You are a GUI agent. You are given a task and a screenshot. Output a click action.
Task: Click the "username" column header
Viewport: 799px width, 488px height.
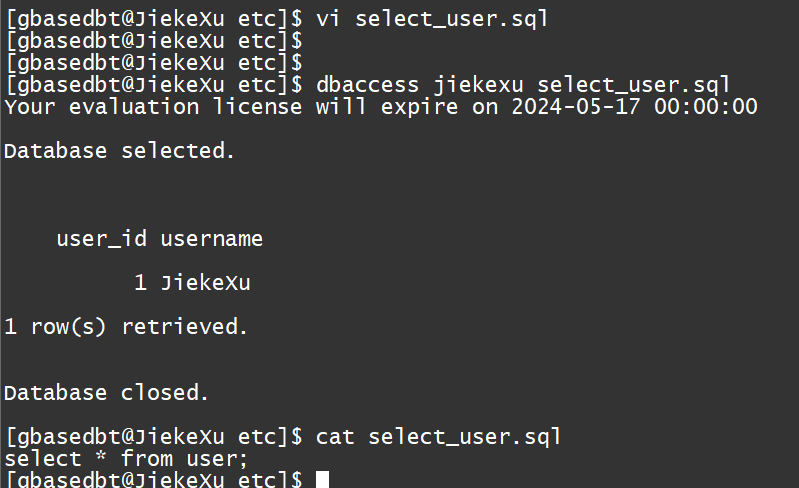212,239
